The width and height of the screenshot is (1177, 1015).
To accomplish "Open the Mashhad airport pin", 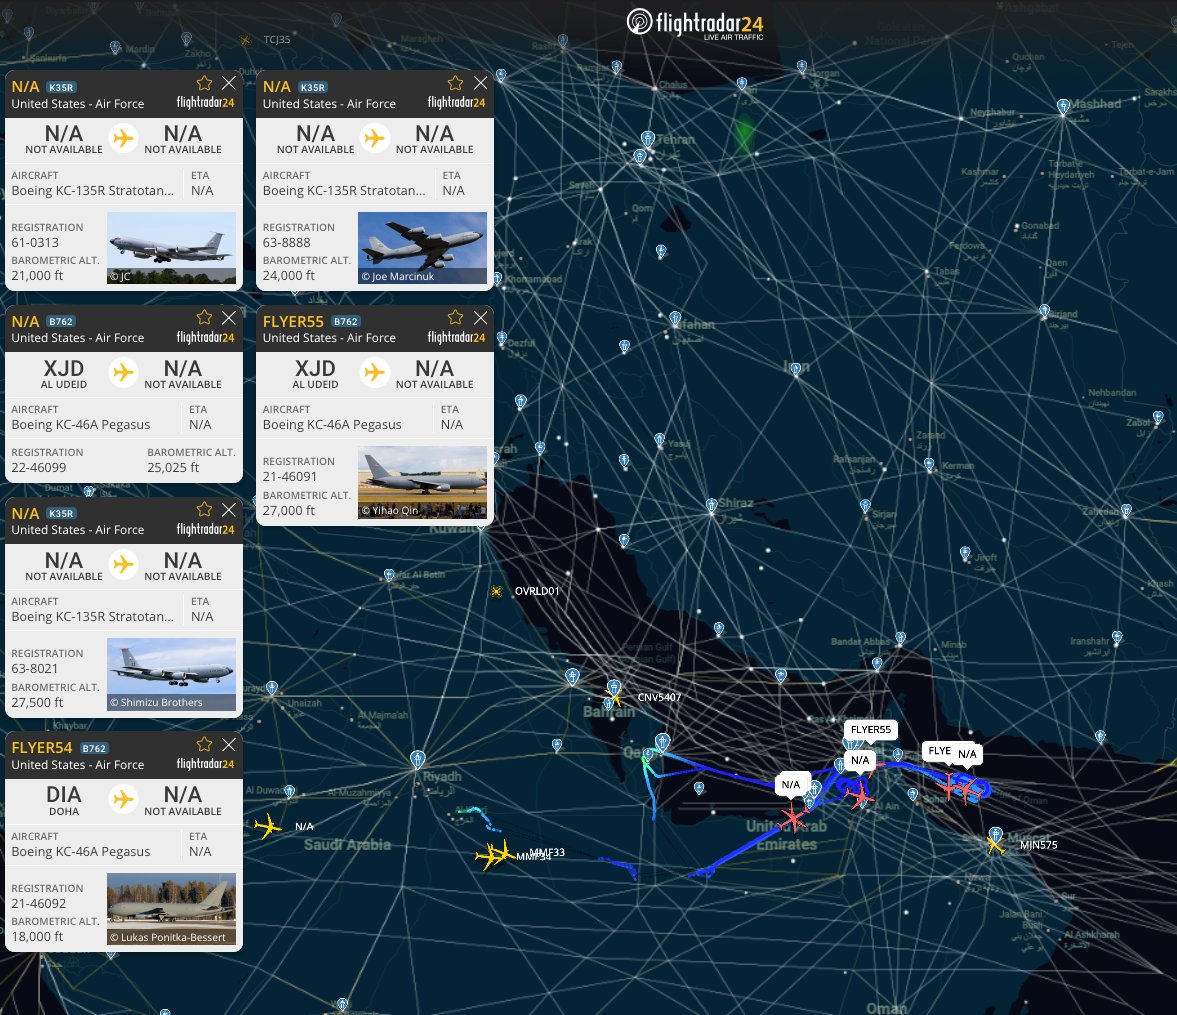I will tap(1063, 107).
